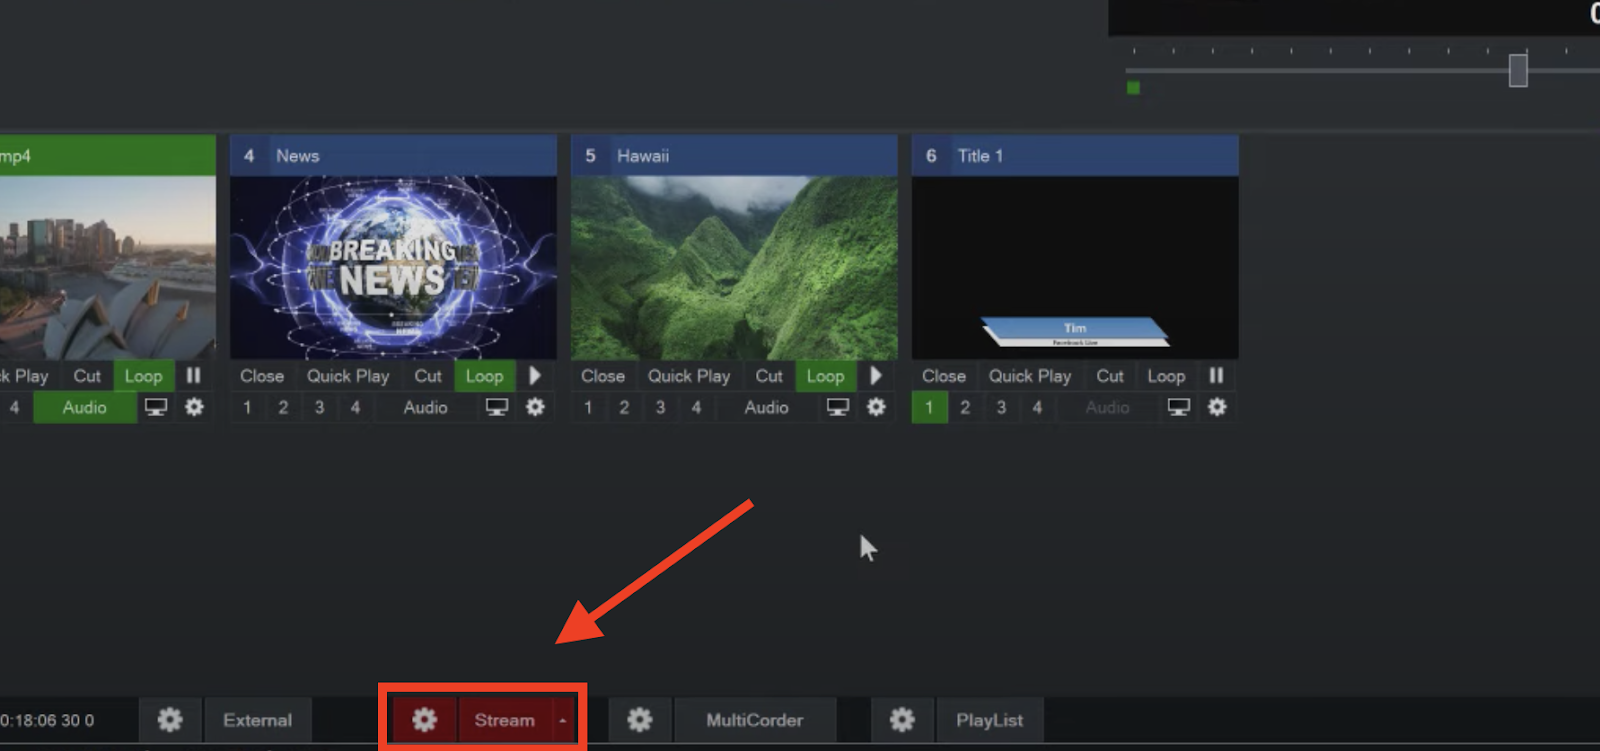Click the '6 Title 1' input title bar
The width and height of the screenshot is (1600, 751).
(x=1076, y=156)
